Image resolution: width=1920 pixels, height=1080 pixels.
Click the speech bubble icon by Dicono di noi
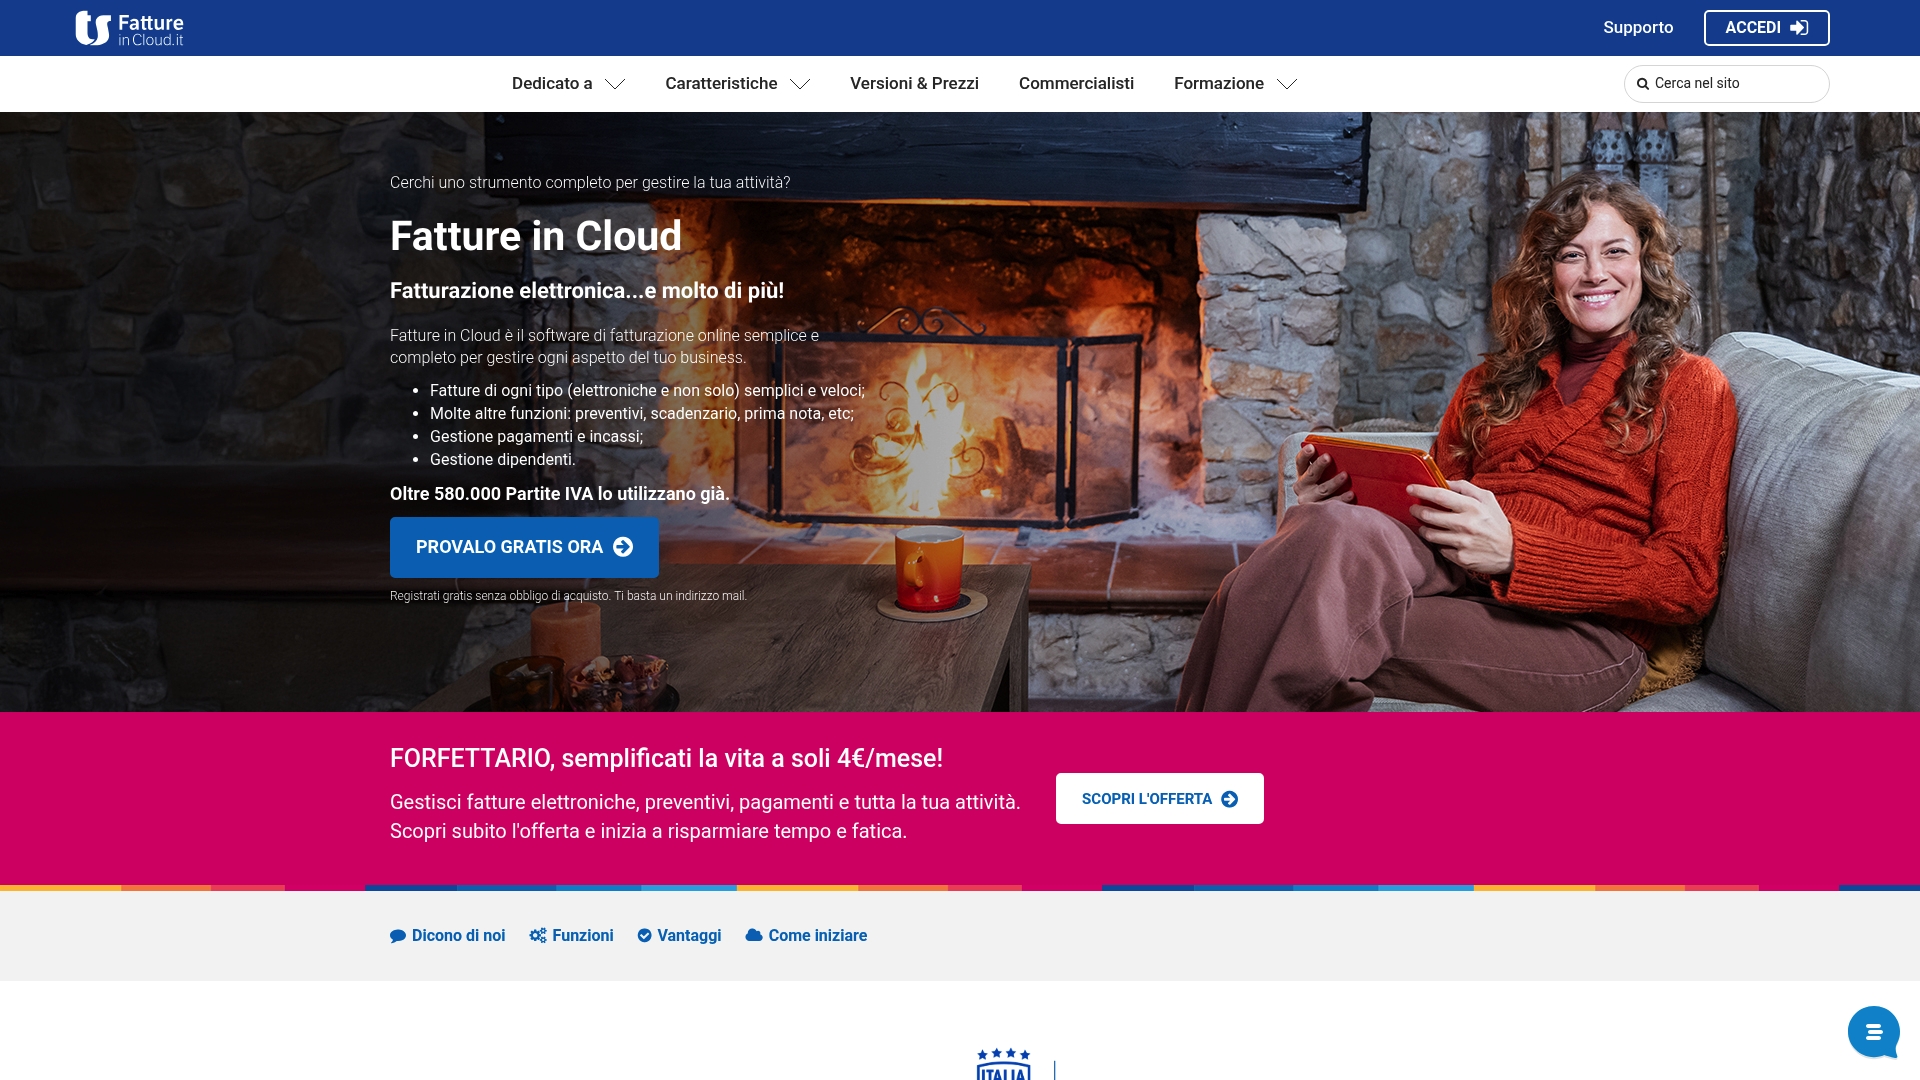coord(398,936)
